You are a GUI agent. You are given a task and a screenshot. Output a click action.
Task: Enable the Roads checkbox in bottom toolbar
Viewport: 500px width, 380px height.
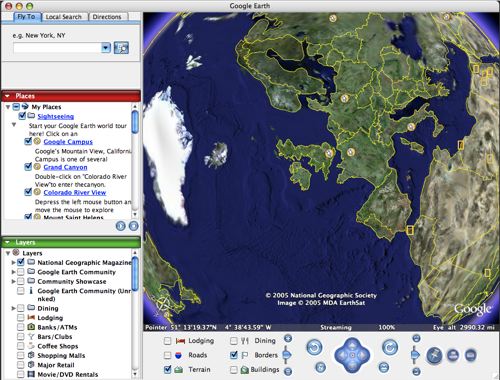click(x=167, y=355)
